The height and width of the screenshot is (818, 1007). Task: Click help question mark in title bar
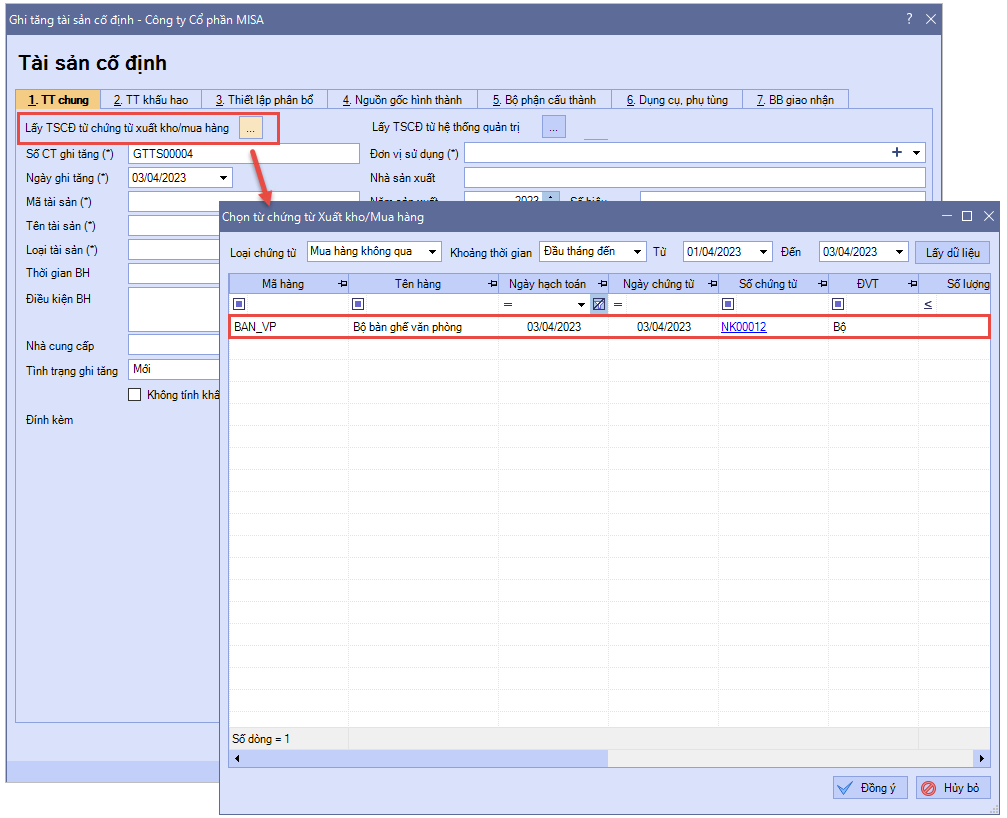909,19
